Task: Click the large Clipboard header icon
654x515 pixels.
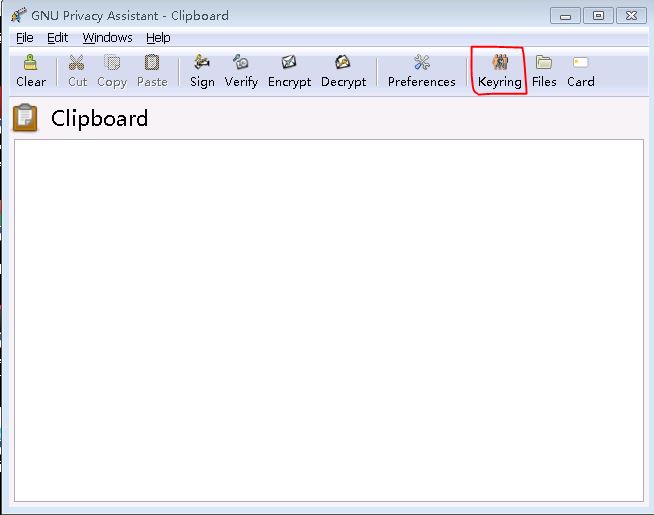Action: coord(25,118)
